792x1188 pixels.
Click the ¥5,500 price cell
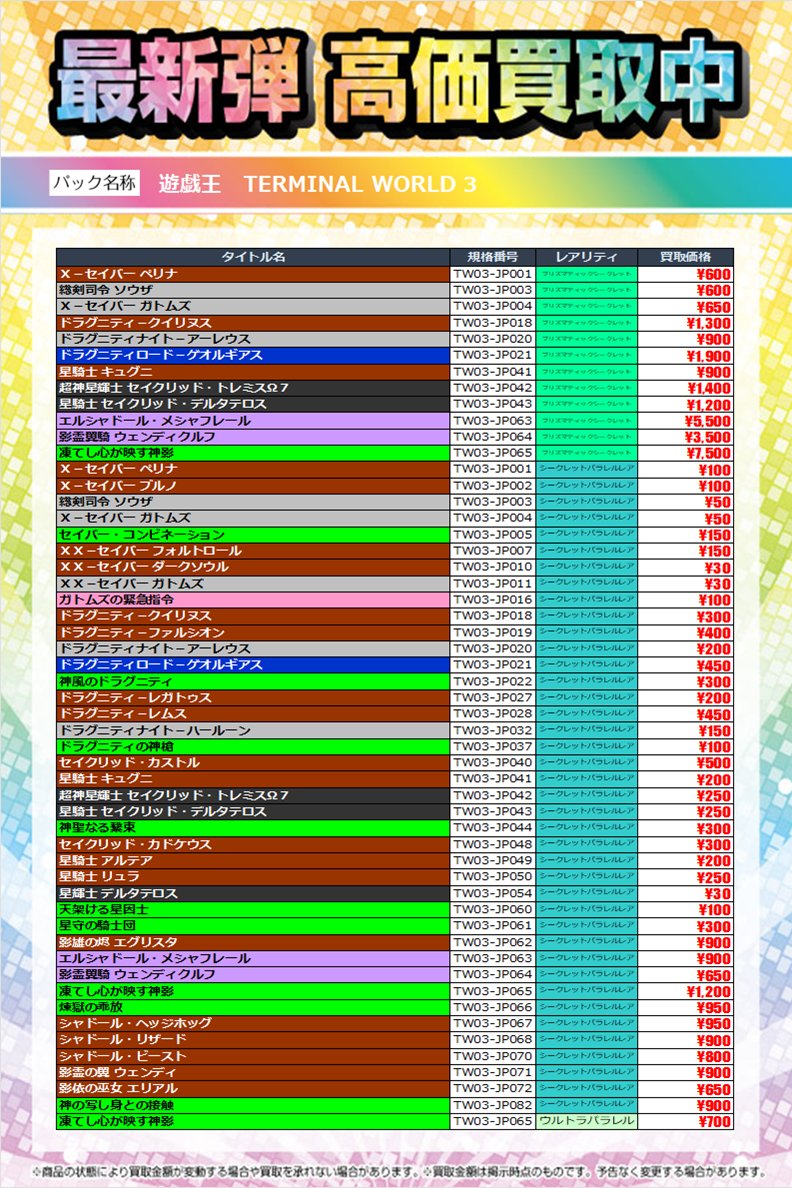(x=685, y=420)
